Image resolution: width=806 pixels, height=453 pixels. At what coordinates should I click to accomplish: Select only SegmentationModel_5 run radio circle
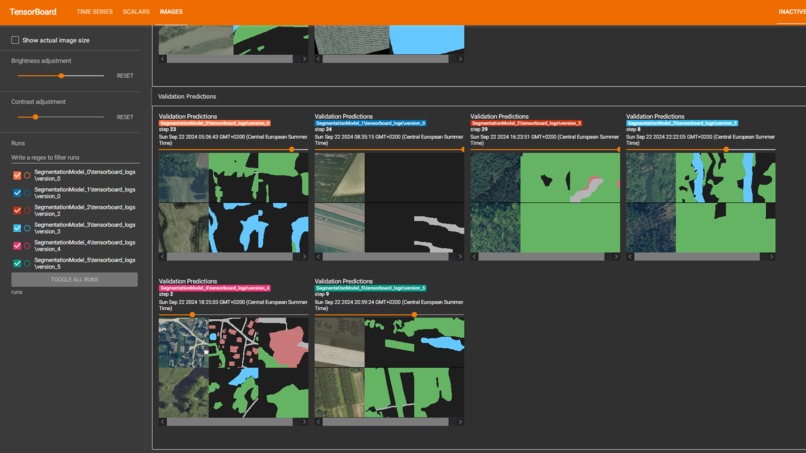pyautogui.click(x=27, y=263)
